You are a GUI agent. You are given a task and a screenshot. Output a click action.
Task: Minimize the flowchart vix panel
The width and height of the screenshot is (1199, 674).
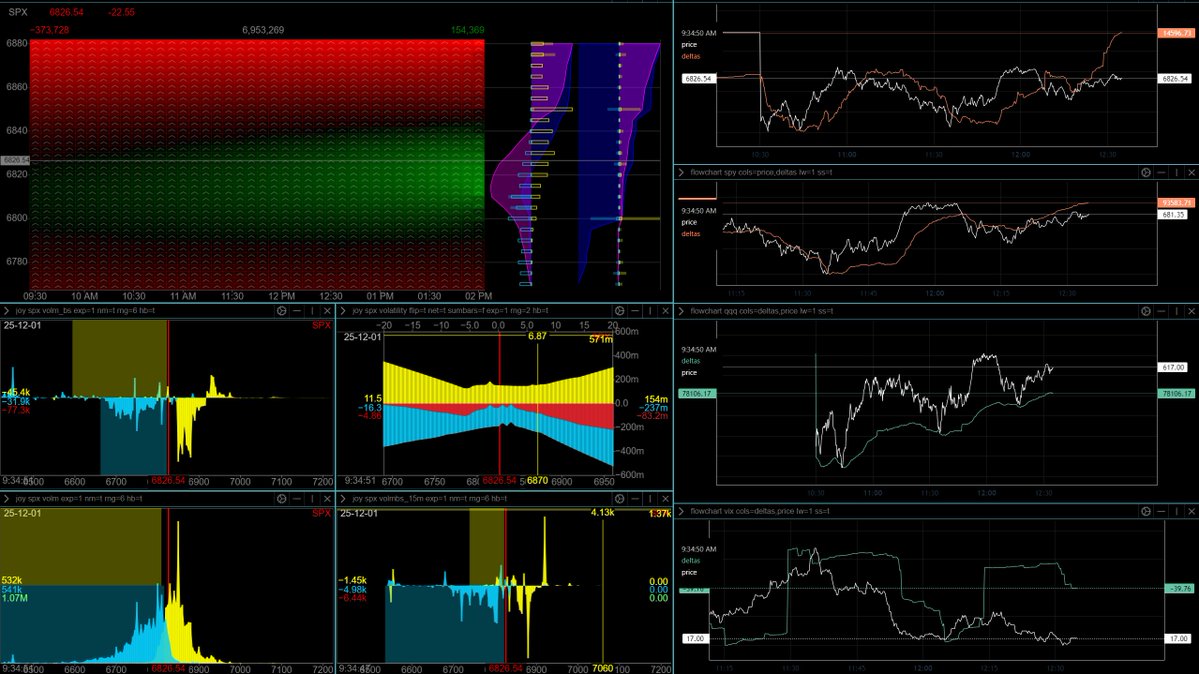click(1161, 511)
